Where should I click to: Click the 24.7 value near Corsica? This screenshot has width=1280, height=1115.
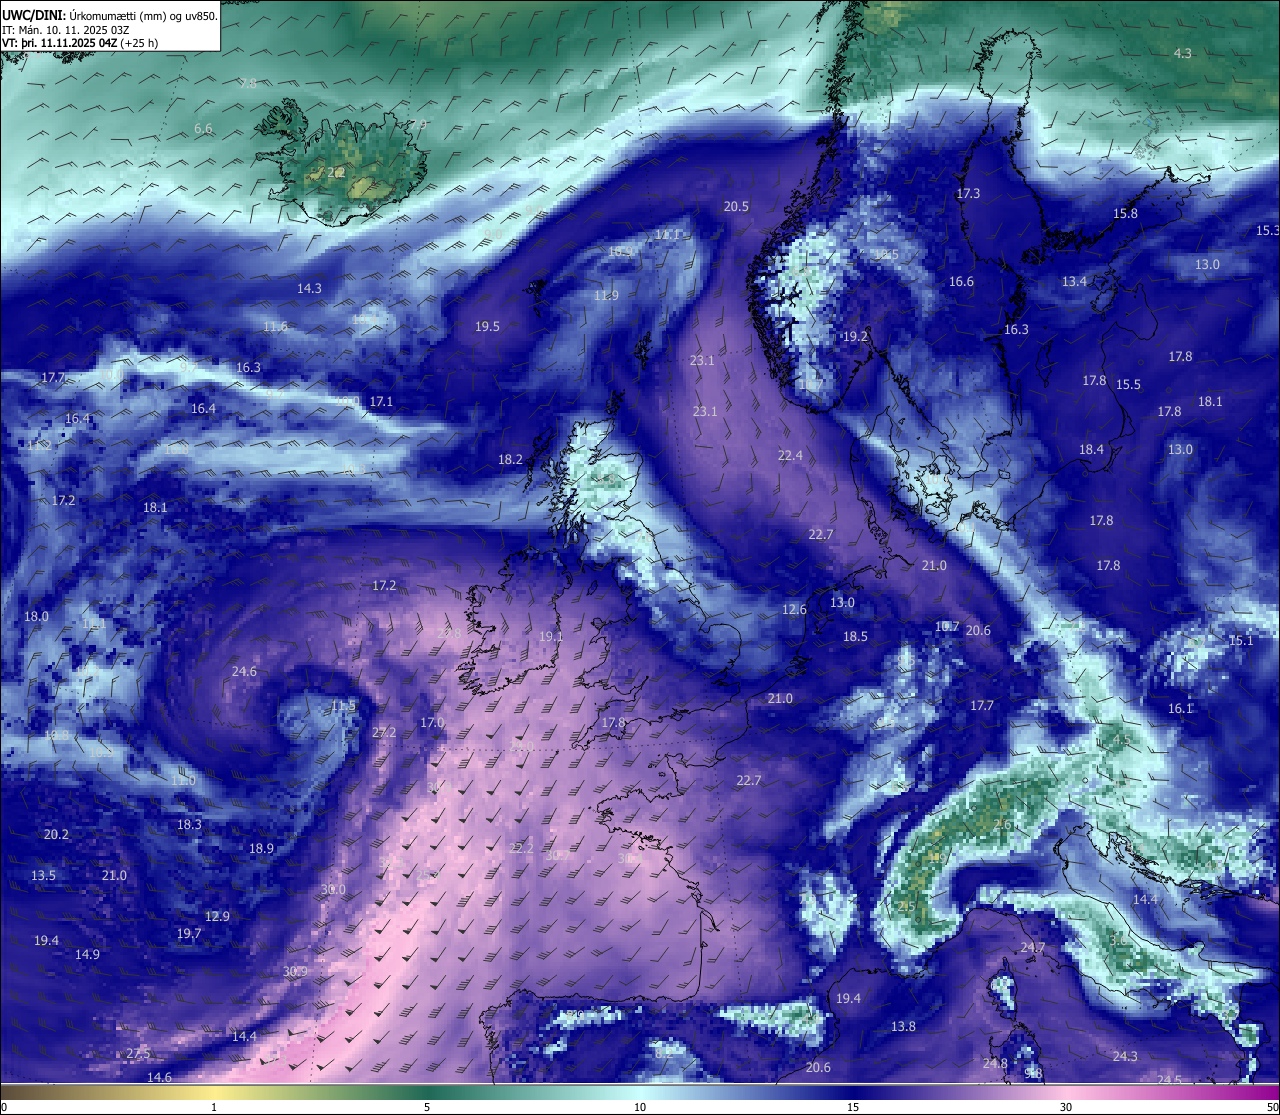point(1032,947)
